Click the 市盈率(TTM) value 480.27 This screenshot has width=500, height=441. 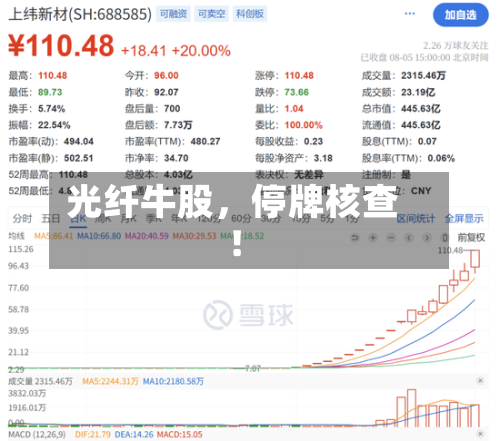[205, 141]
